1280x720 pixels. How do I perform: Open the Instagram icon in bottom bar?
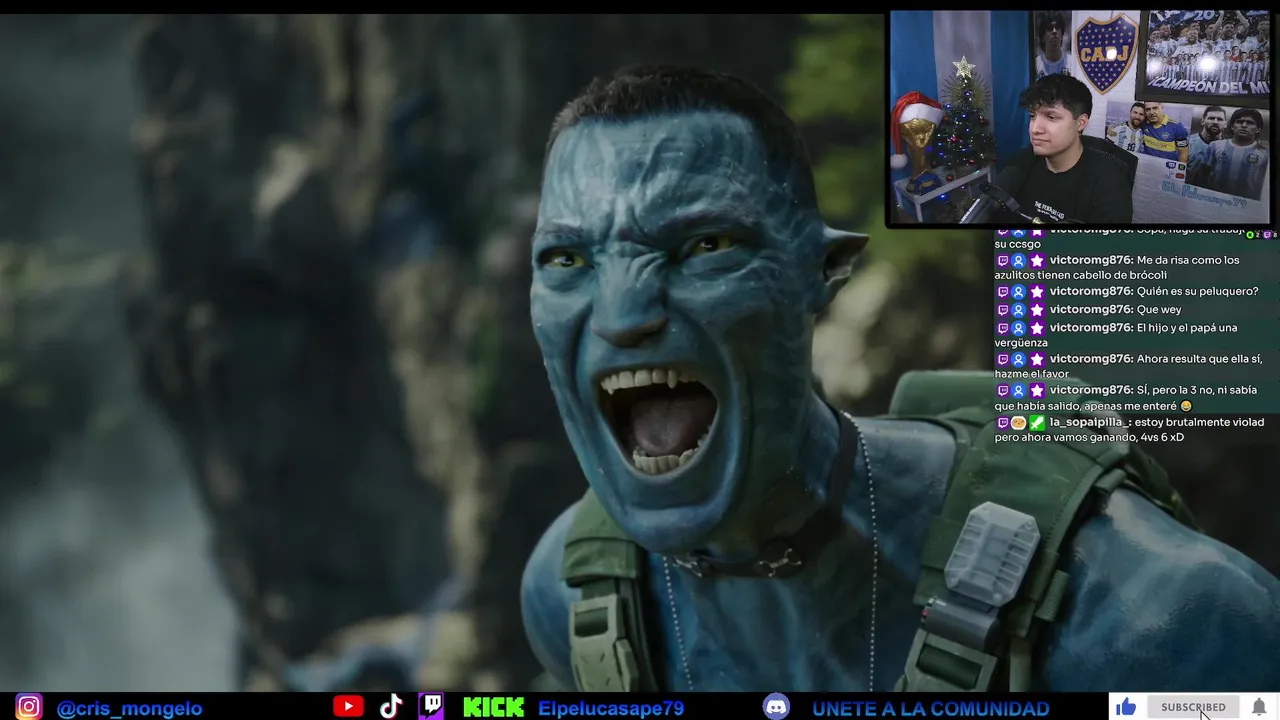click(29, 707)
